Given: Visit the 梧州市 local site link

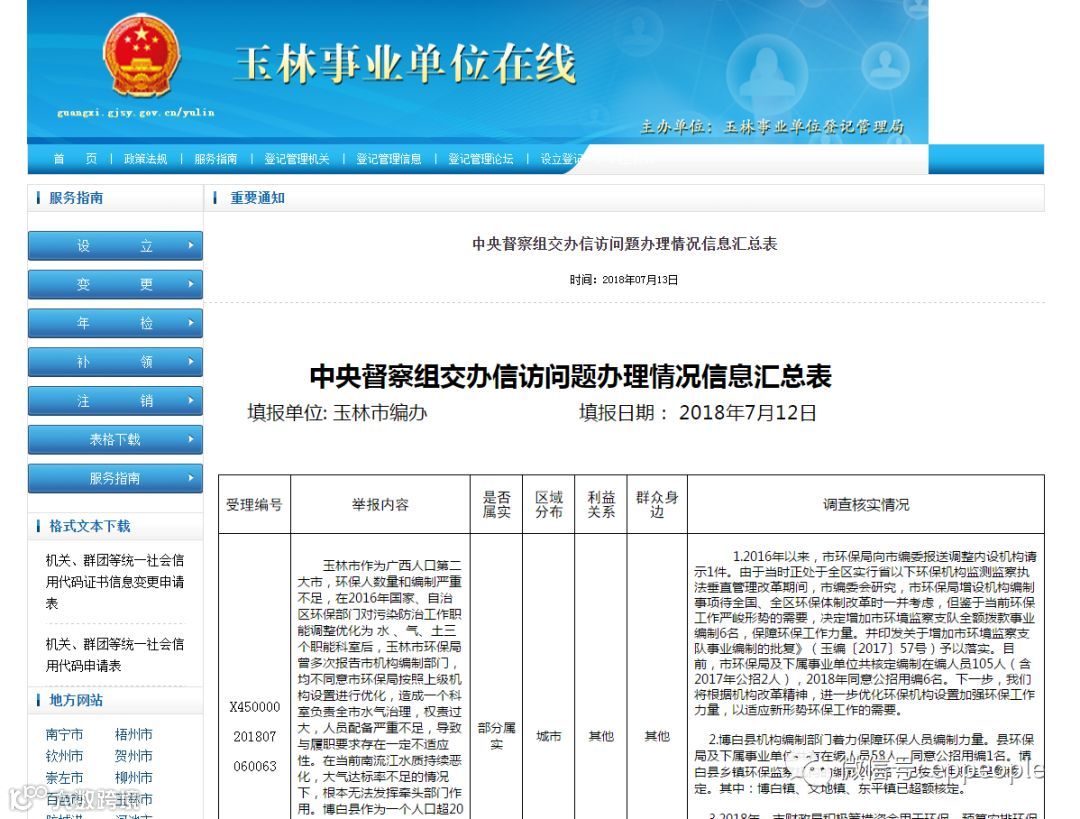Looking at the screenshot, I should pyautogui.click(x=134, y=734).
